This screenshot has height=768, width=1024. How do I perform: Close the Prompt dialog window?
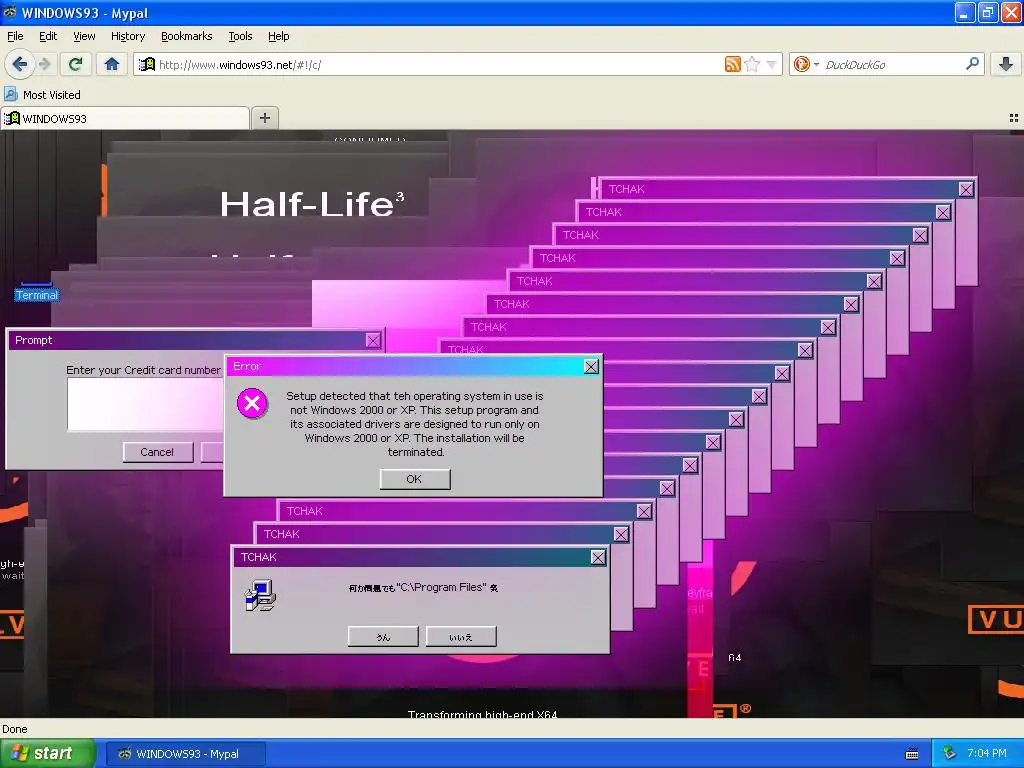click(373, 340)
